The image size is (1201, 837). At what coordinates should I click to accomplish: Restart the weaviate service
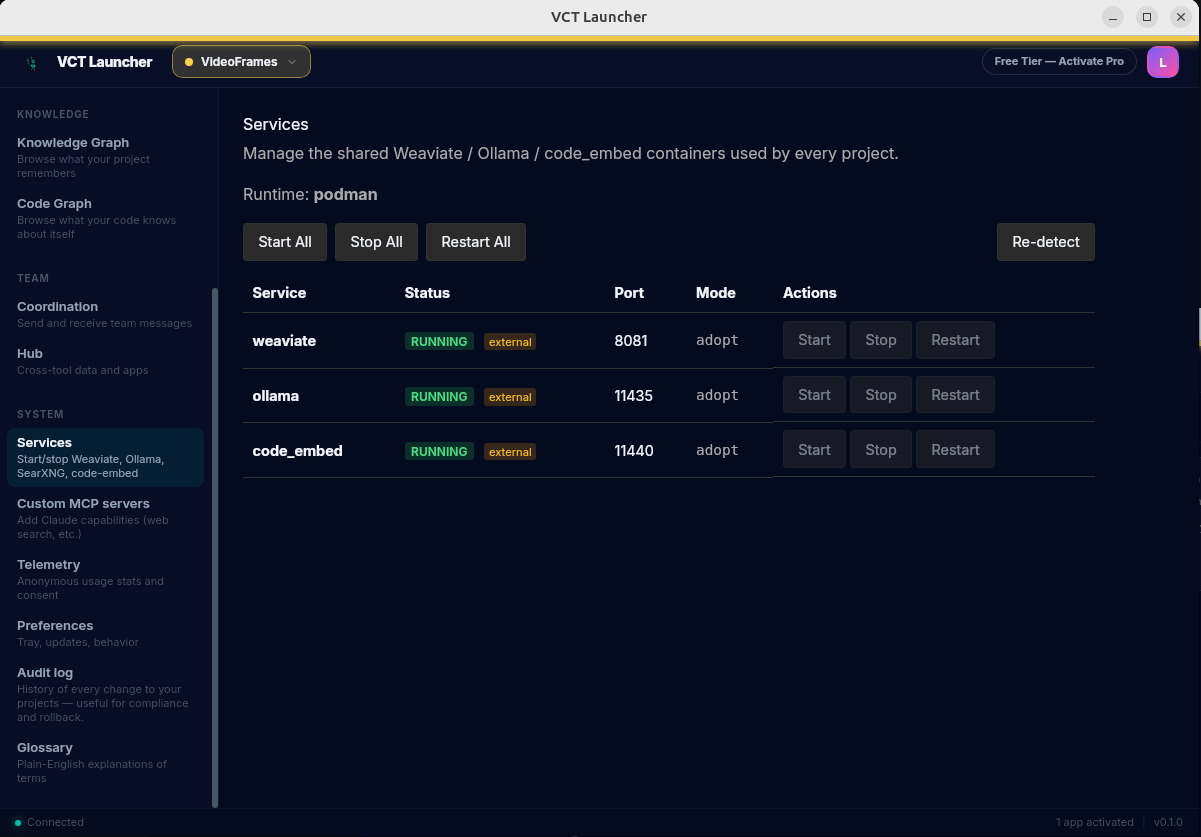pos(955,340)
